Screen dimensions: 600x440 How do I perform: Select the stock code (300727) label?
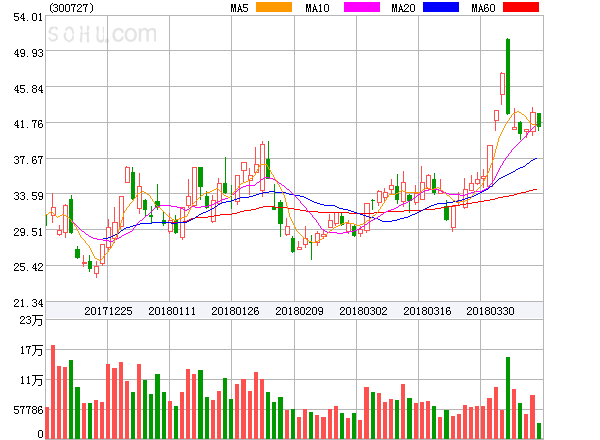(x=72, y=8)
